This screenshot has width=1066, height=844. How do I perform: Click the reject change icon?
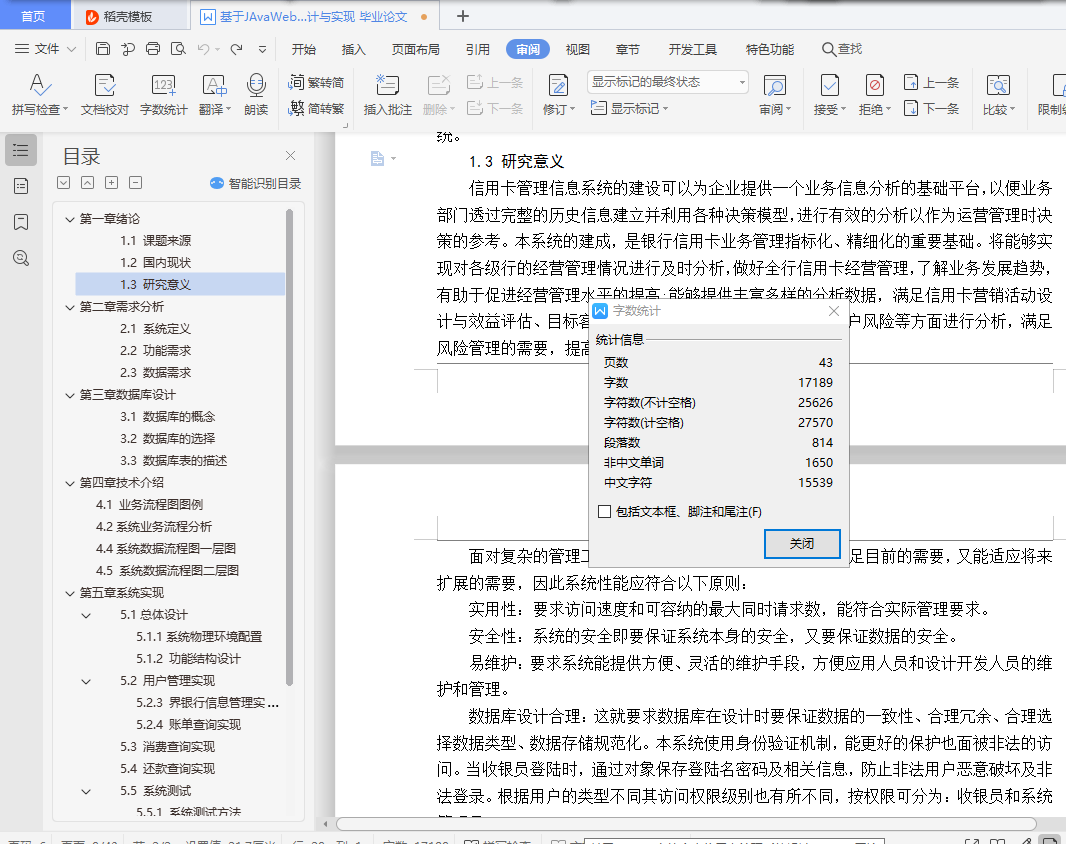tap(874, 86)
